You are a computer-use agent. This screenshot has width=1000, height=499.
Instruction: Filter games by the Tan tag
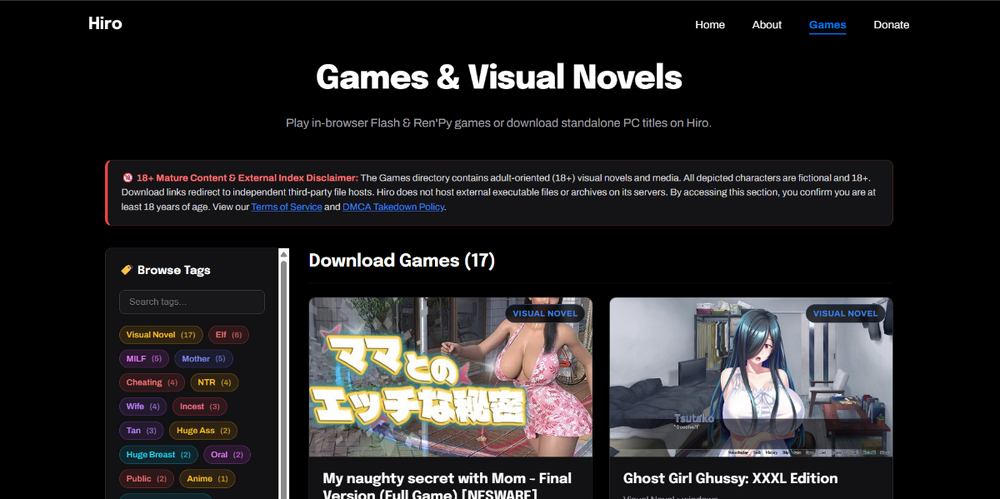coord(141,431)
